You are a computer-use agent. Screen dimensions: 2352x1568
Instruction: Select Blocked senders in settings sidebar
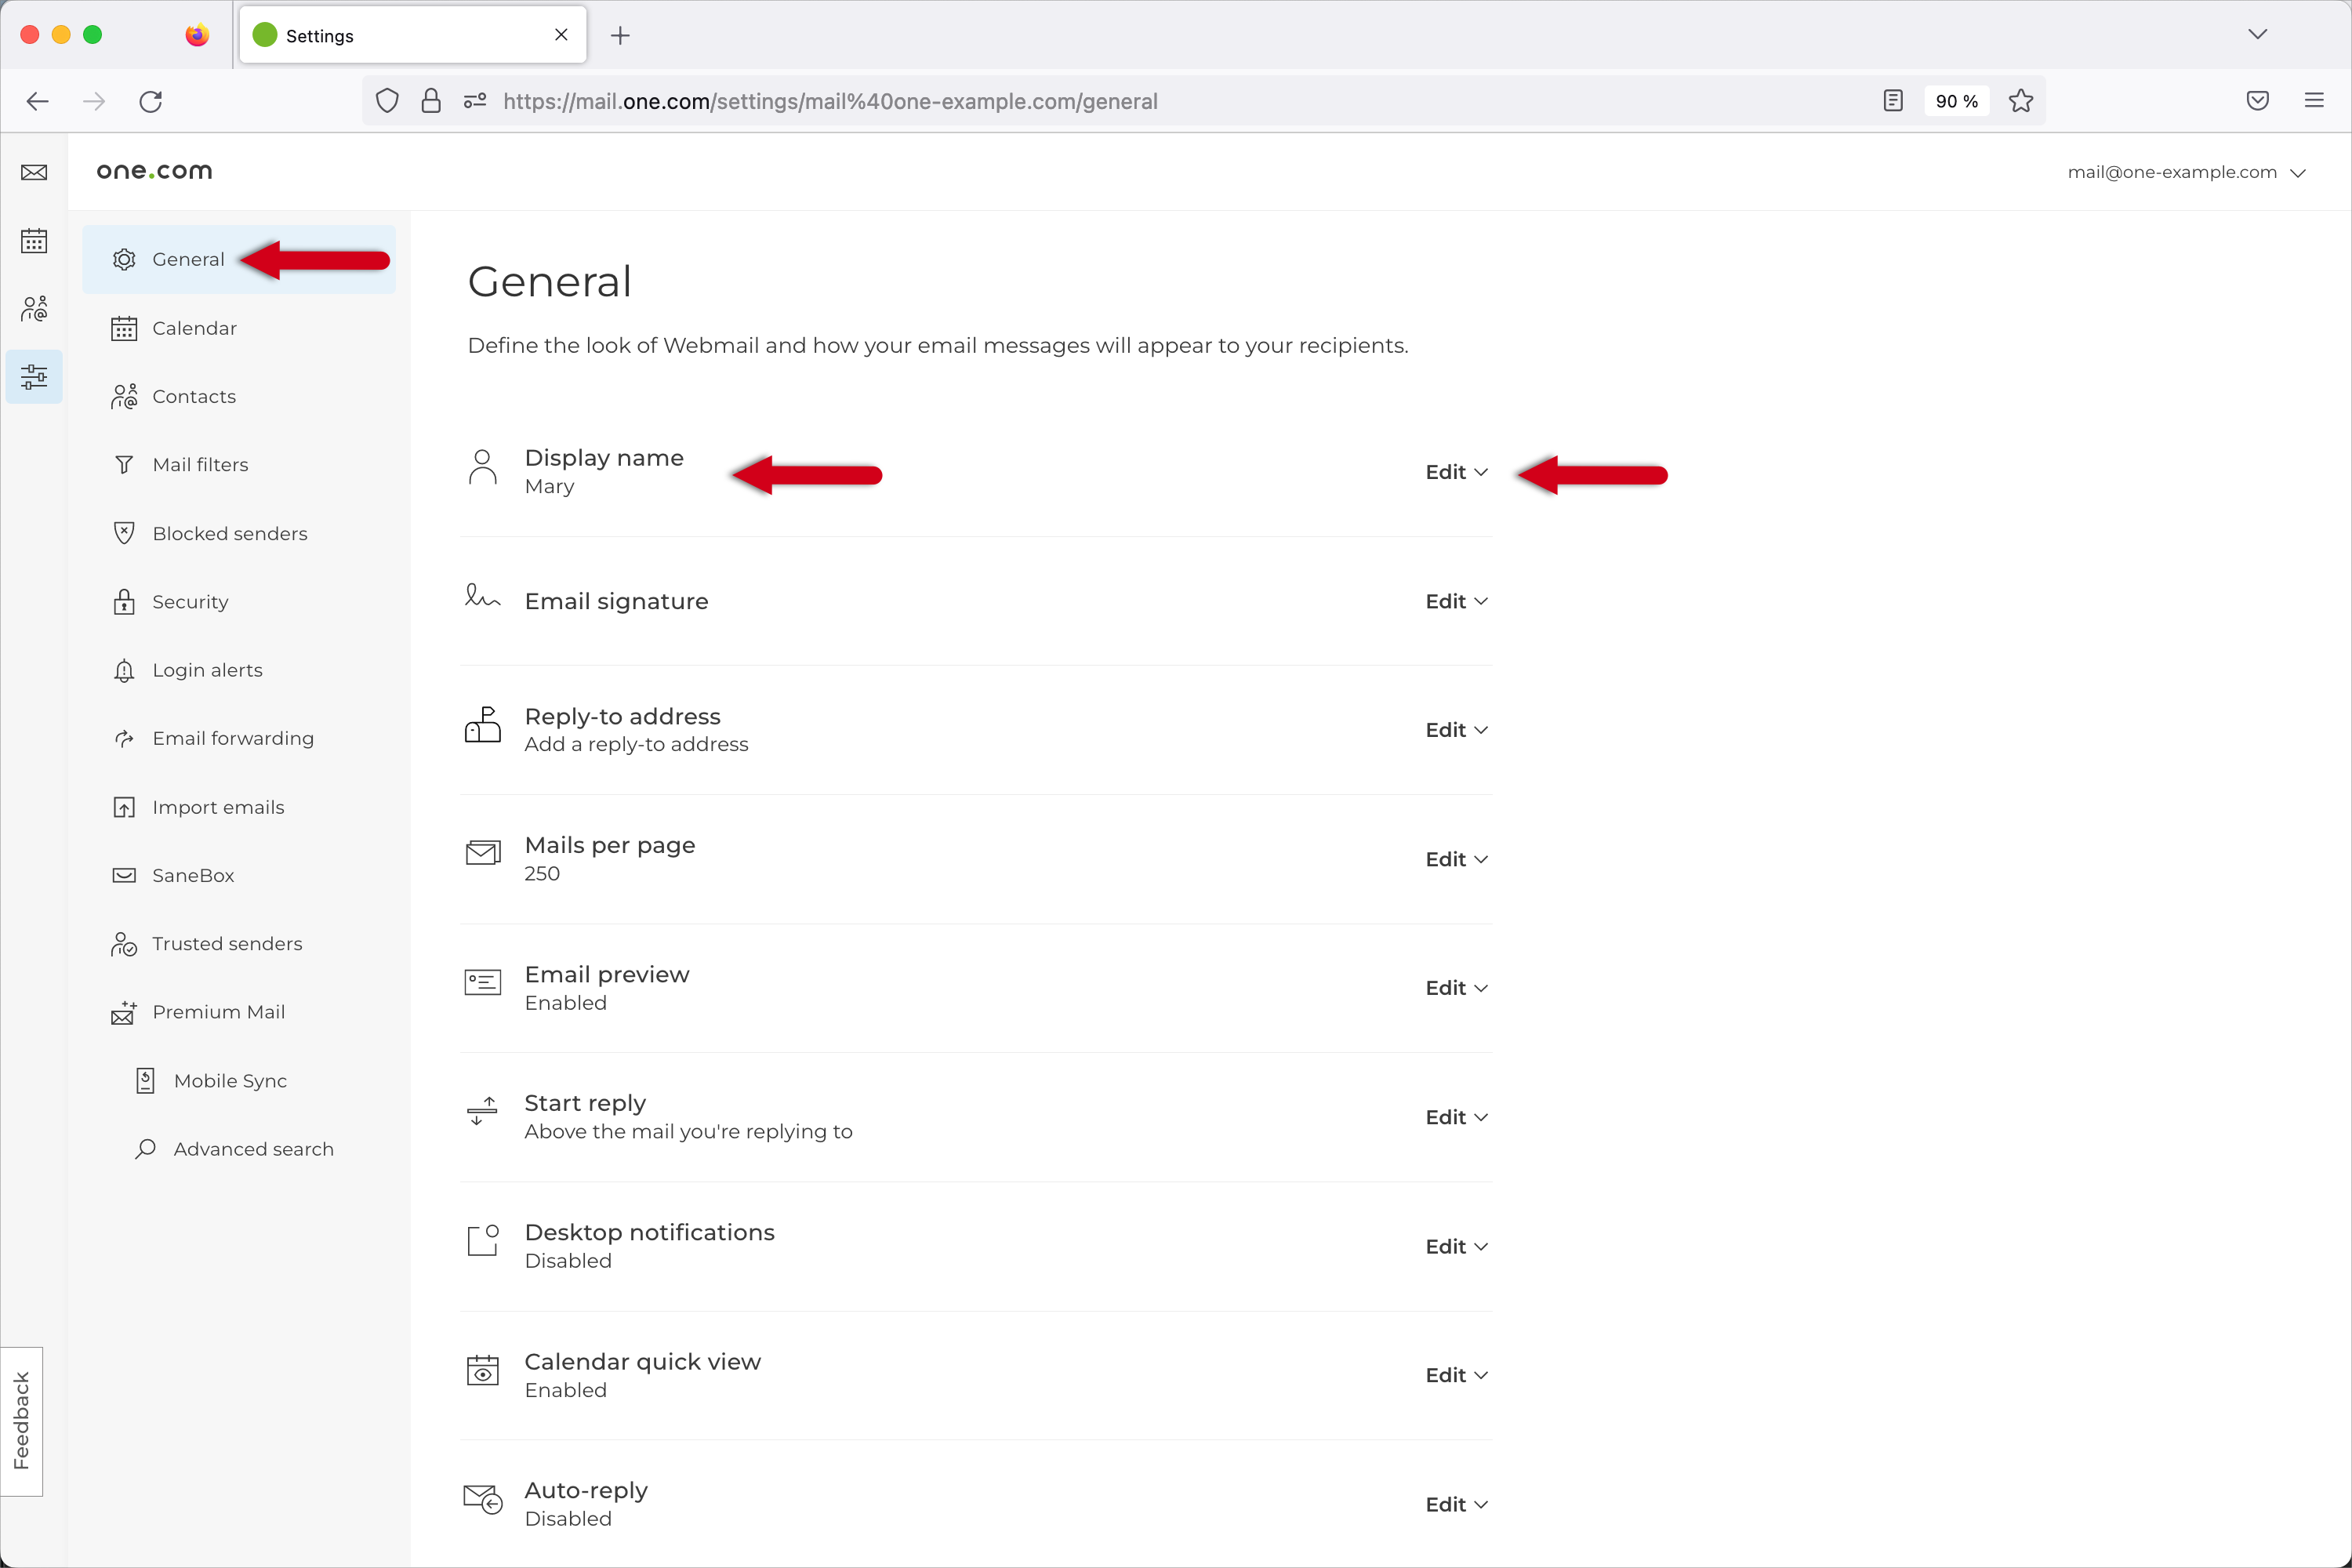pyautogui.click(x=229, y=533)
